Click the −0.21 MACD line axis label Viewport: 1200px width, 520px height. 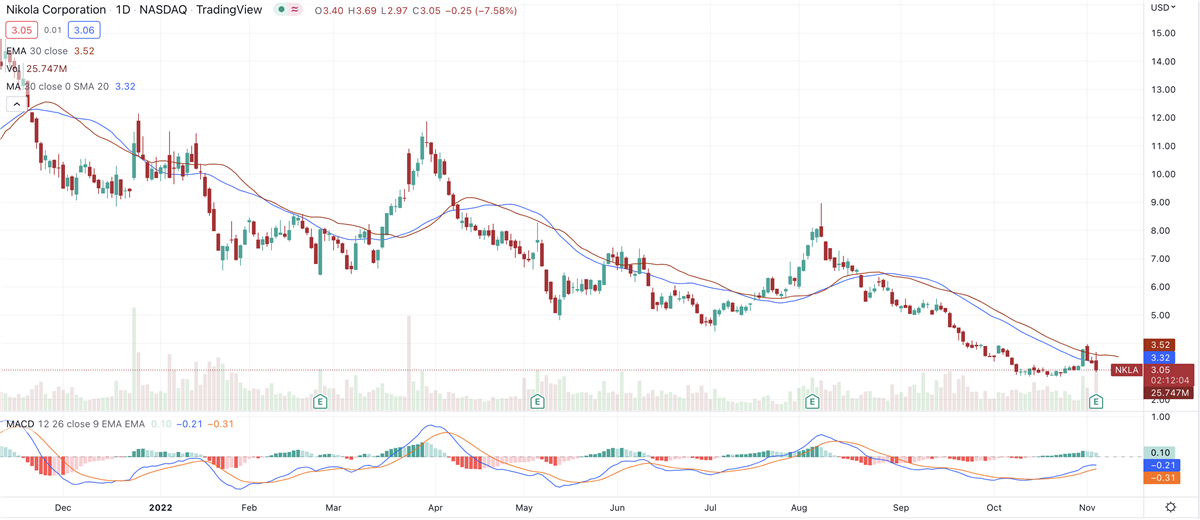point(1160,465)
